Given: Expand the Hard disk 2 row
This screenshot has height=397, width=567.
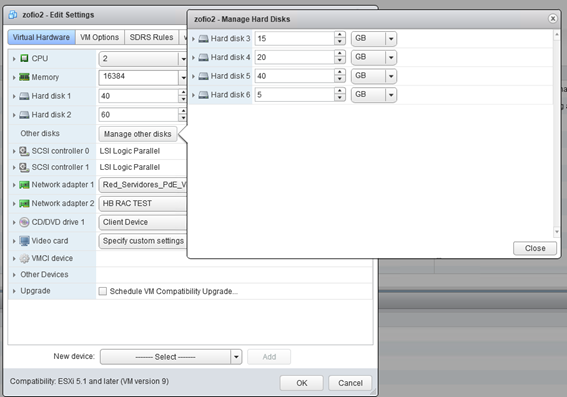Looking at the screenshot, I should (x=14, y=115).
